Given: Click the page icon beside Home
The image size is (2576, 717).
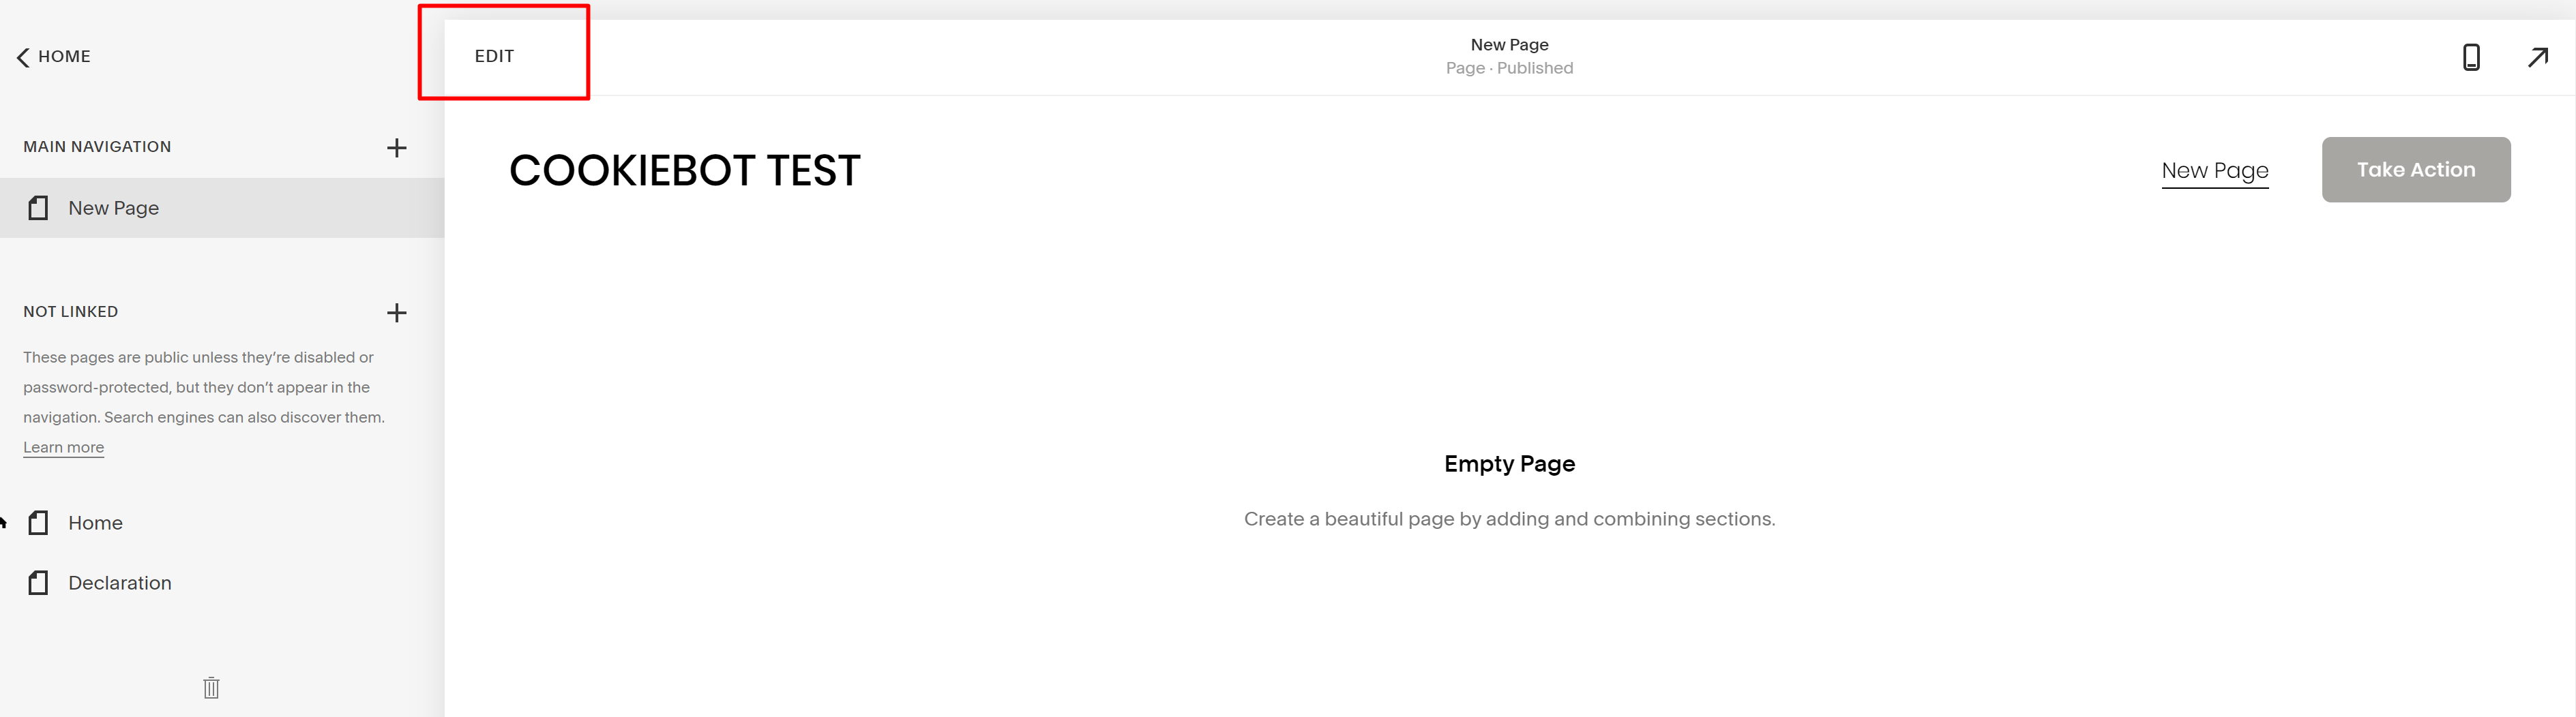Looking at the screenshot, I should click(38, 523).
